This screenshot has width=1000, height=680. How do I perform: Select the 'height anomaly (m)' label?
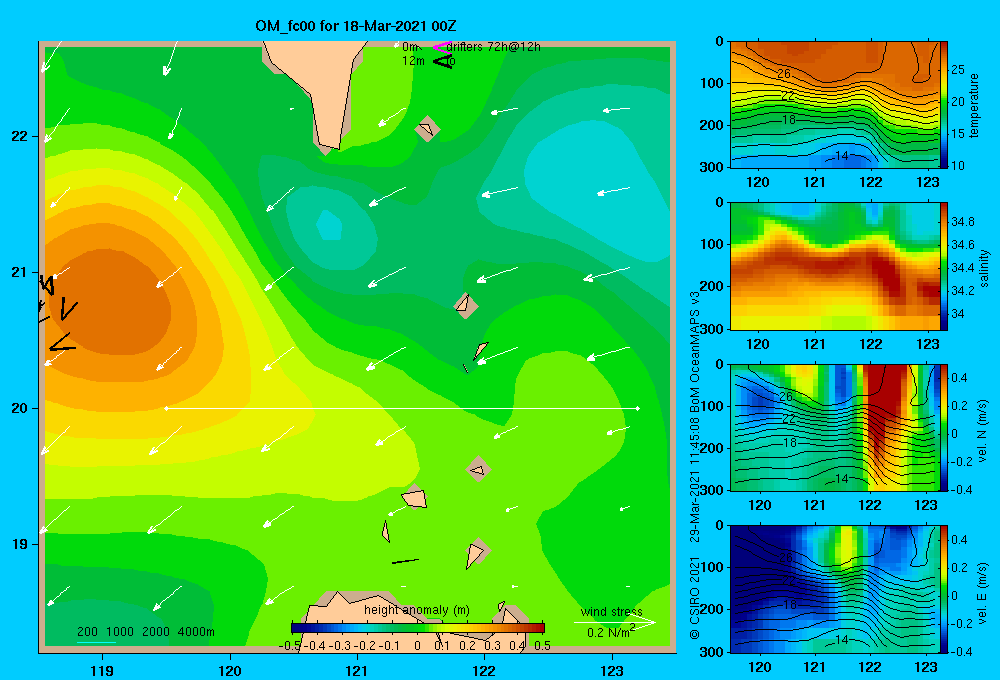point(417,610)
